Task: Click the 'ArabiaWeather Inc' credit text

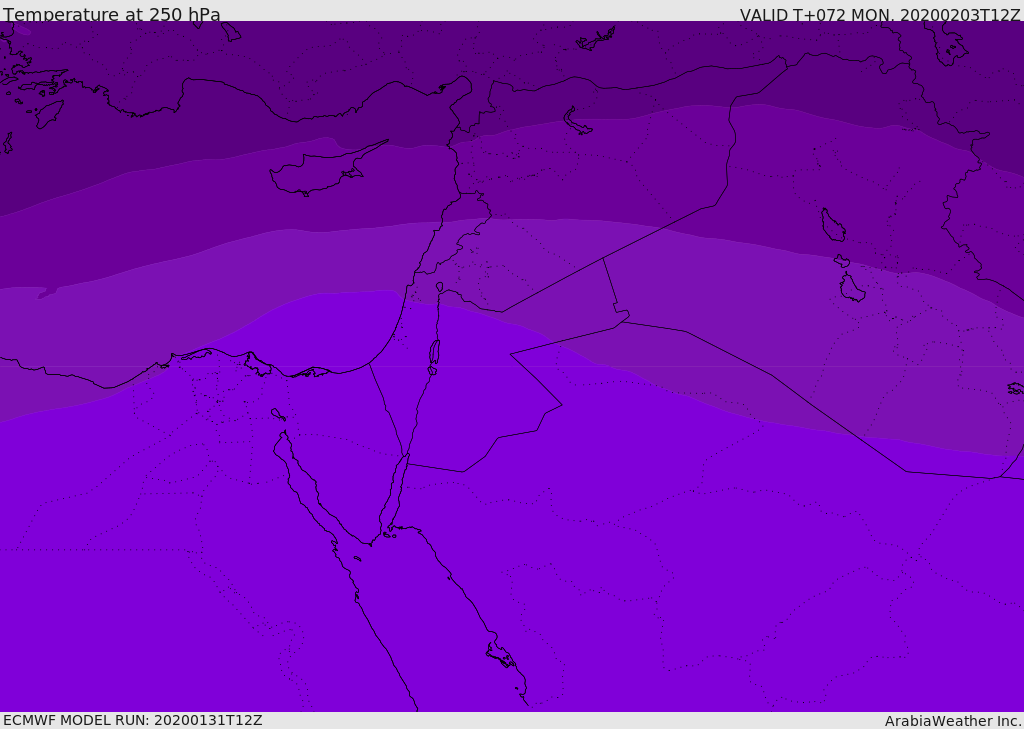Action: [x=953, y=721]
